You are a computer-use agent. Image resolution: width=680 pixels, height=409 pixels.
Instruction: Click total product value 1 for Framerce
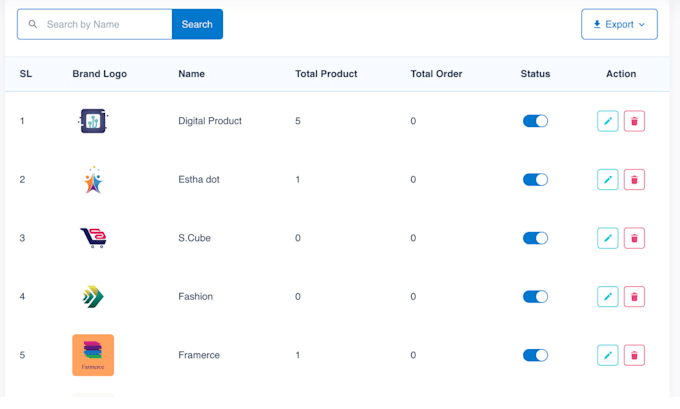tap(298, 355)
